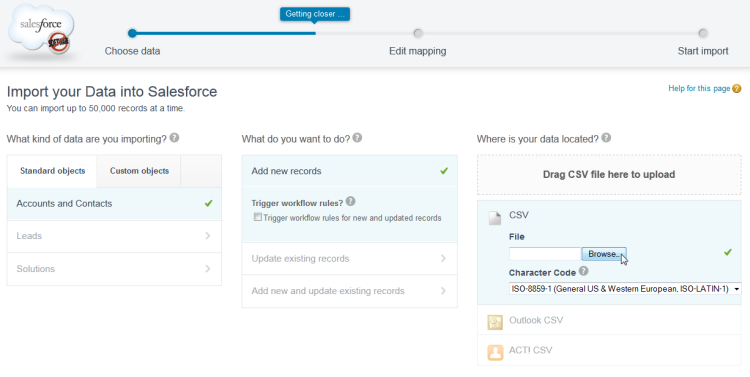The height and width of the screenshot is (377, 750).
Task: Click help icon next to data kind question
Action: click(x=175, y=138)
